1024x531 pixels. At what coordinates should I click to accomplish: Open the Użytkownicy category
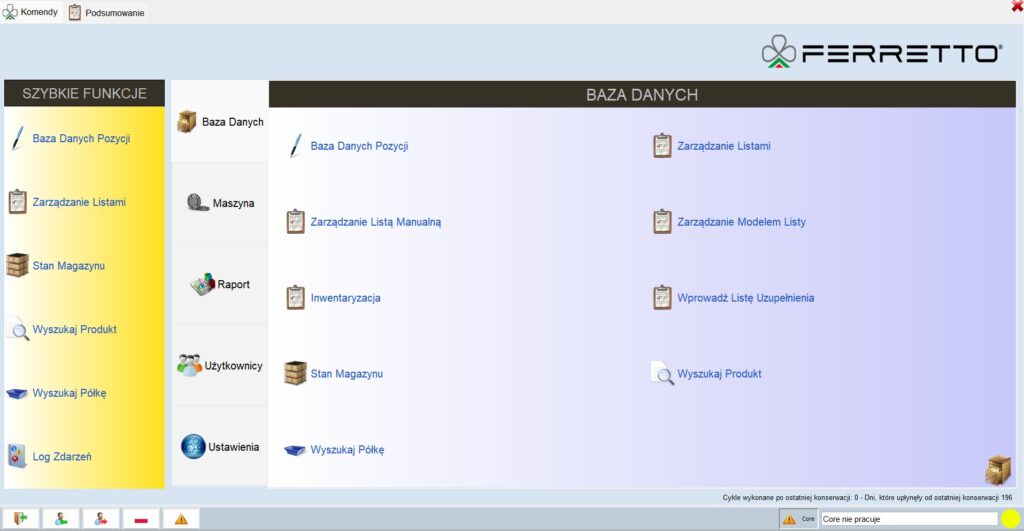pyautogui.click(x=220, y=365)
